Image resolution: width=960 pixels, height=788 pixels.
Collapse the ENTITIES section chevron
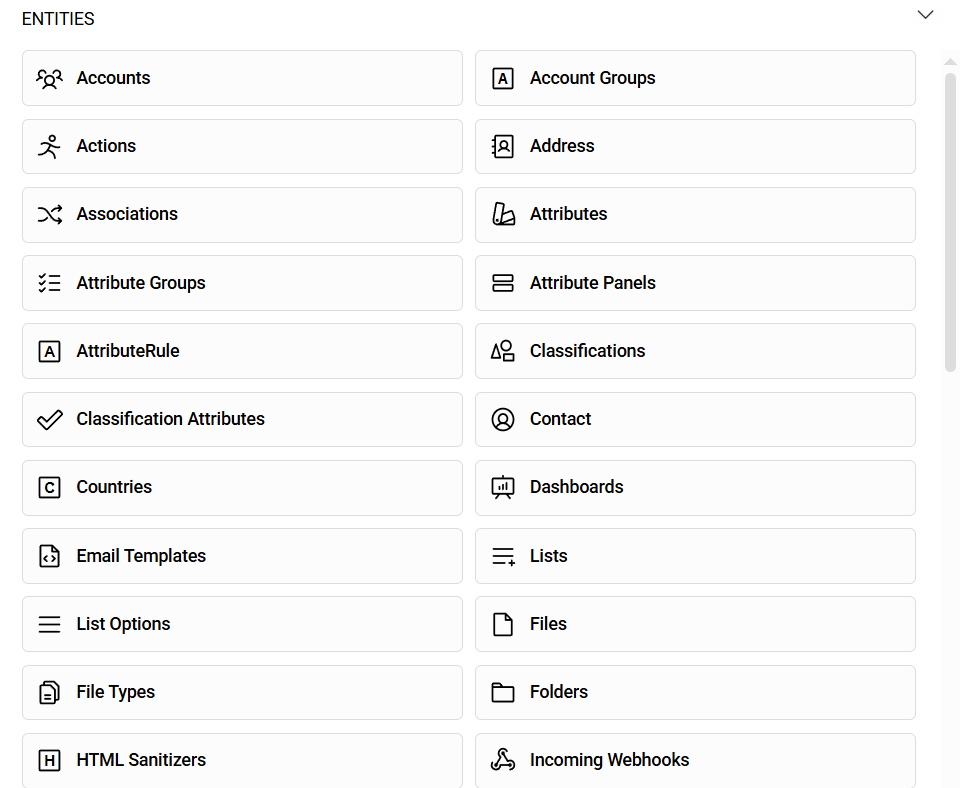[925, 15]
